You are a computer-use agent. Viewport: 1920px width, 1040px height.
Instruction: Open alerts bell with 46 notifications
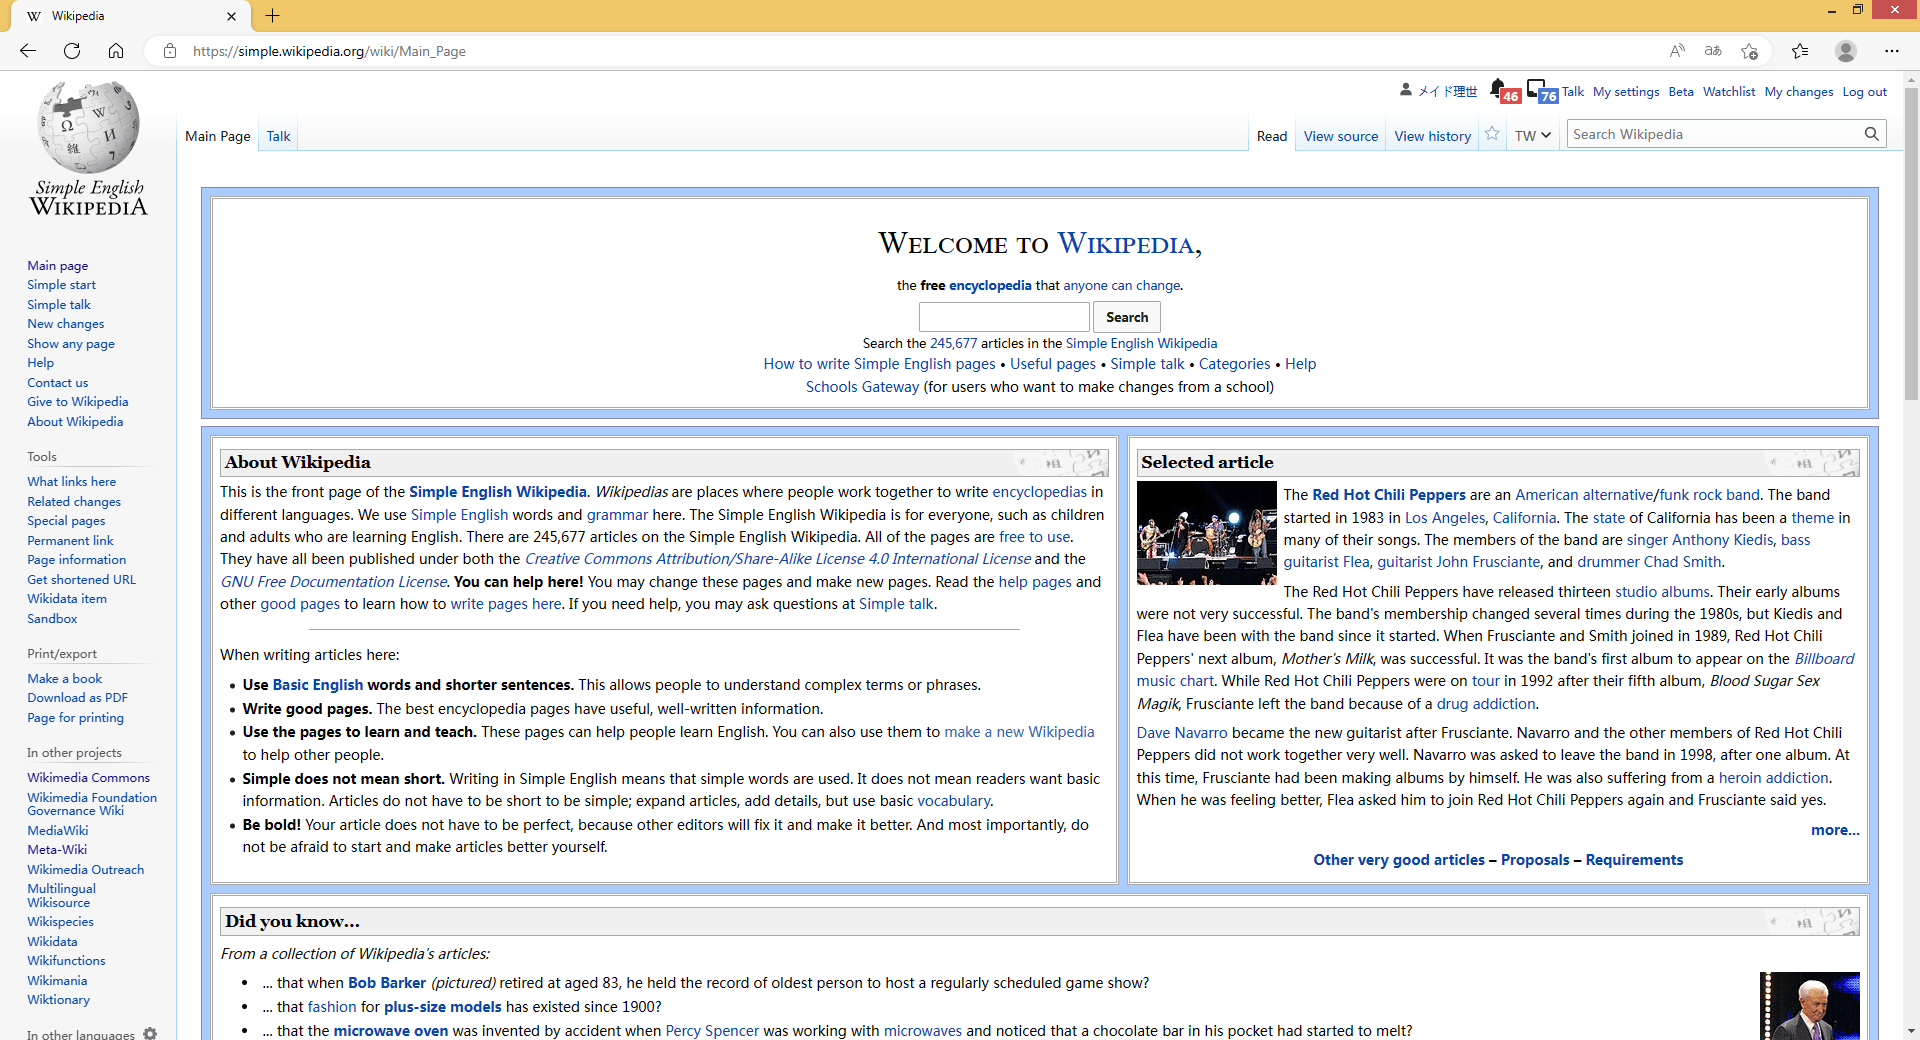click(1503, 91)
